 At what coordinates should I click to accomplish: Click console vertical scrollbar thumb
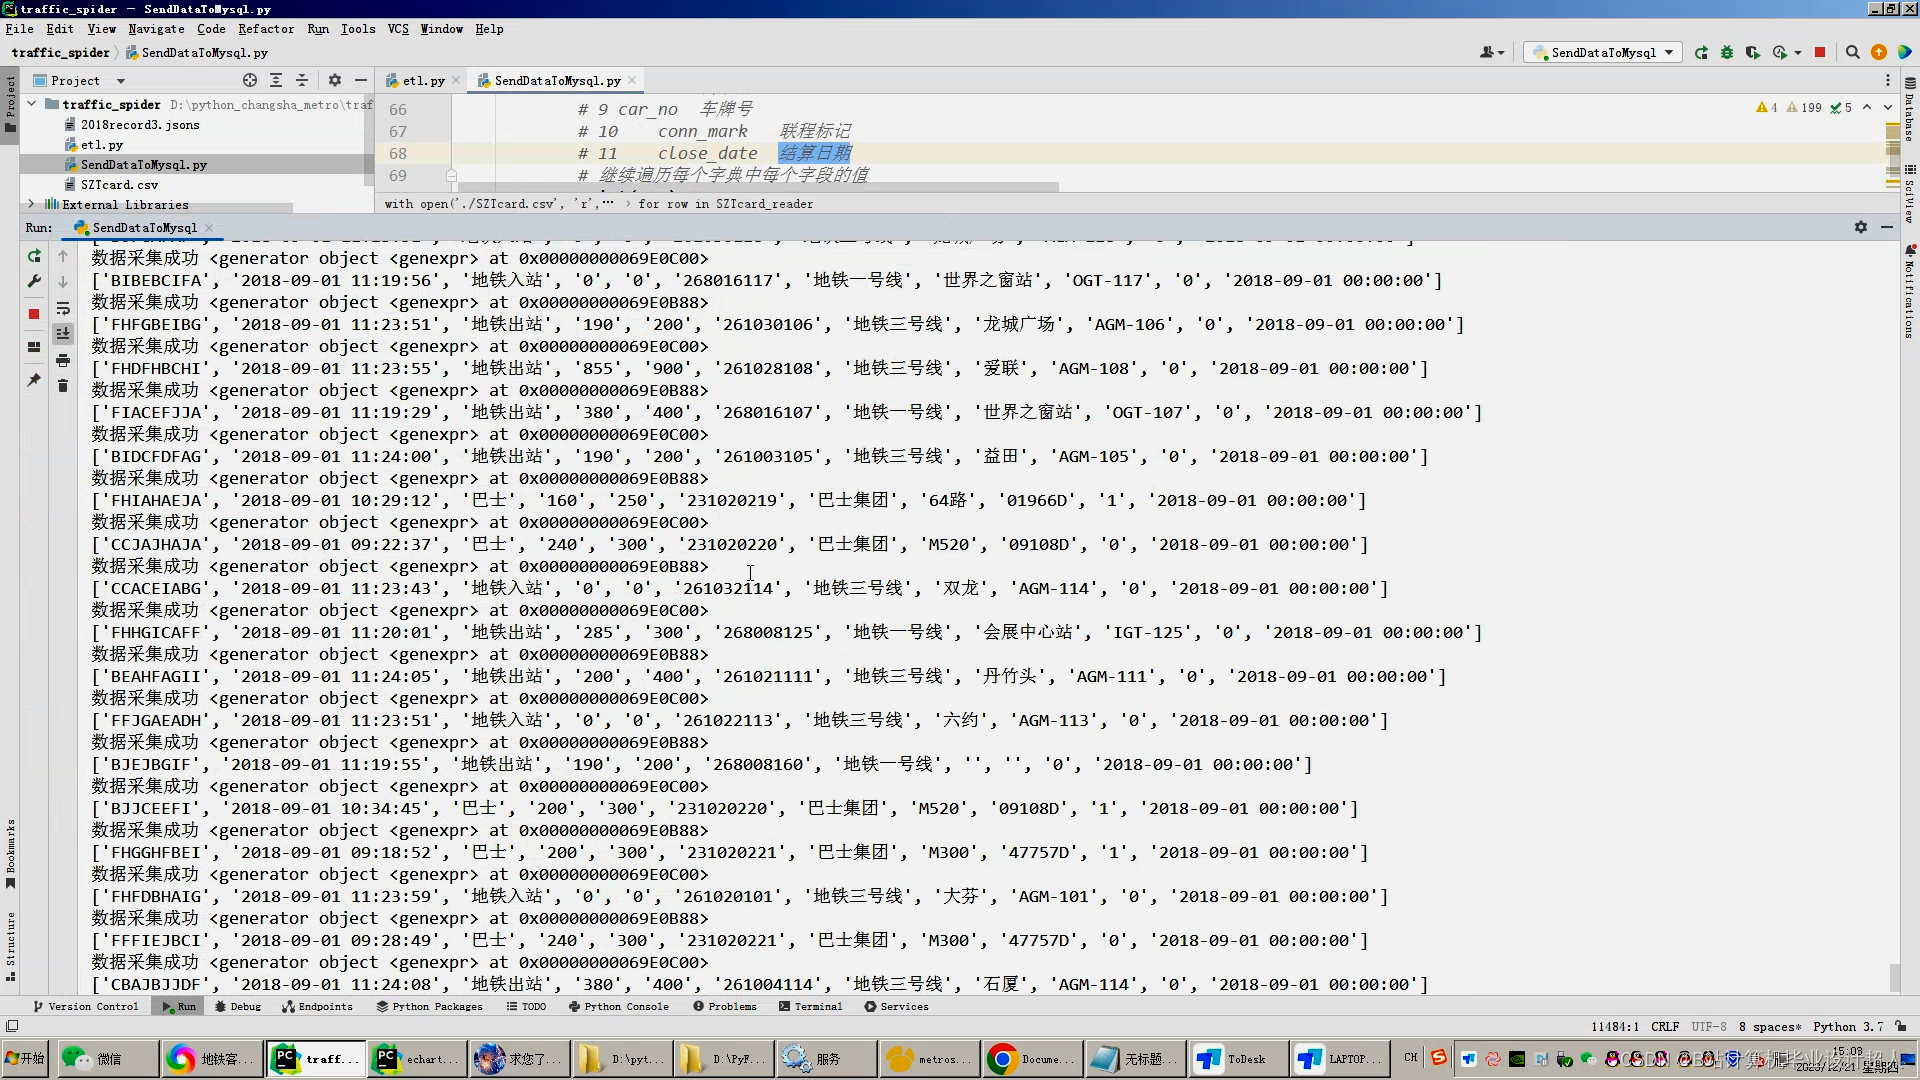(x=1893, y=976)
